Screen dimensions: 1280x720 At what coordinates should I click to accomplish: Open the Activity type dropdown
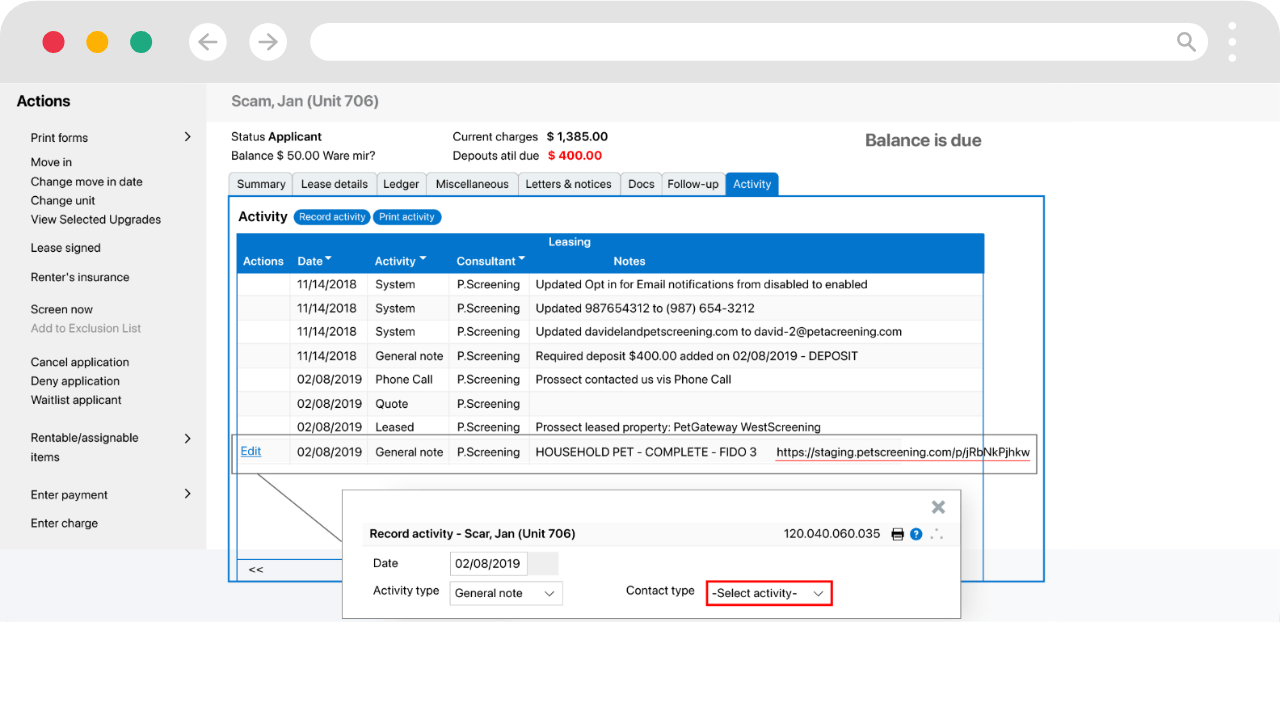pos(505,593)
